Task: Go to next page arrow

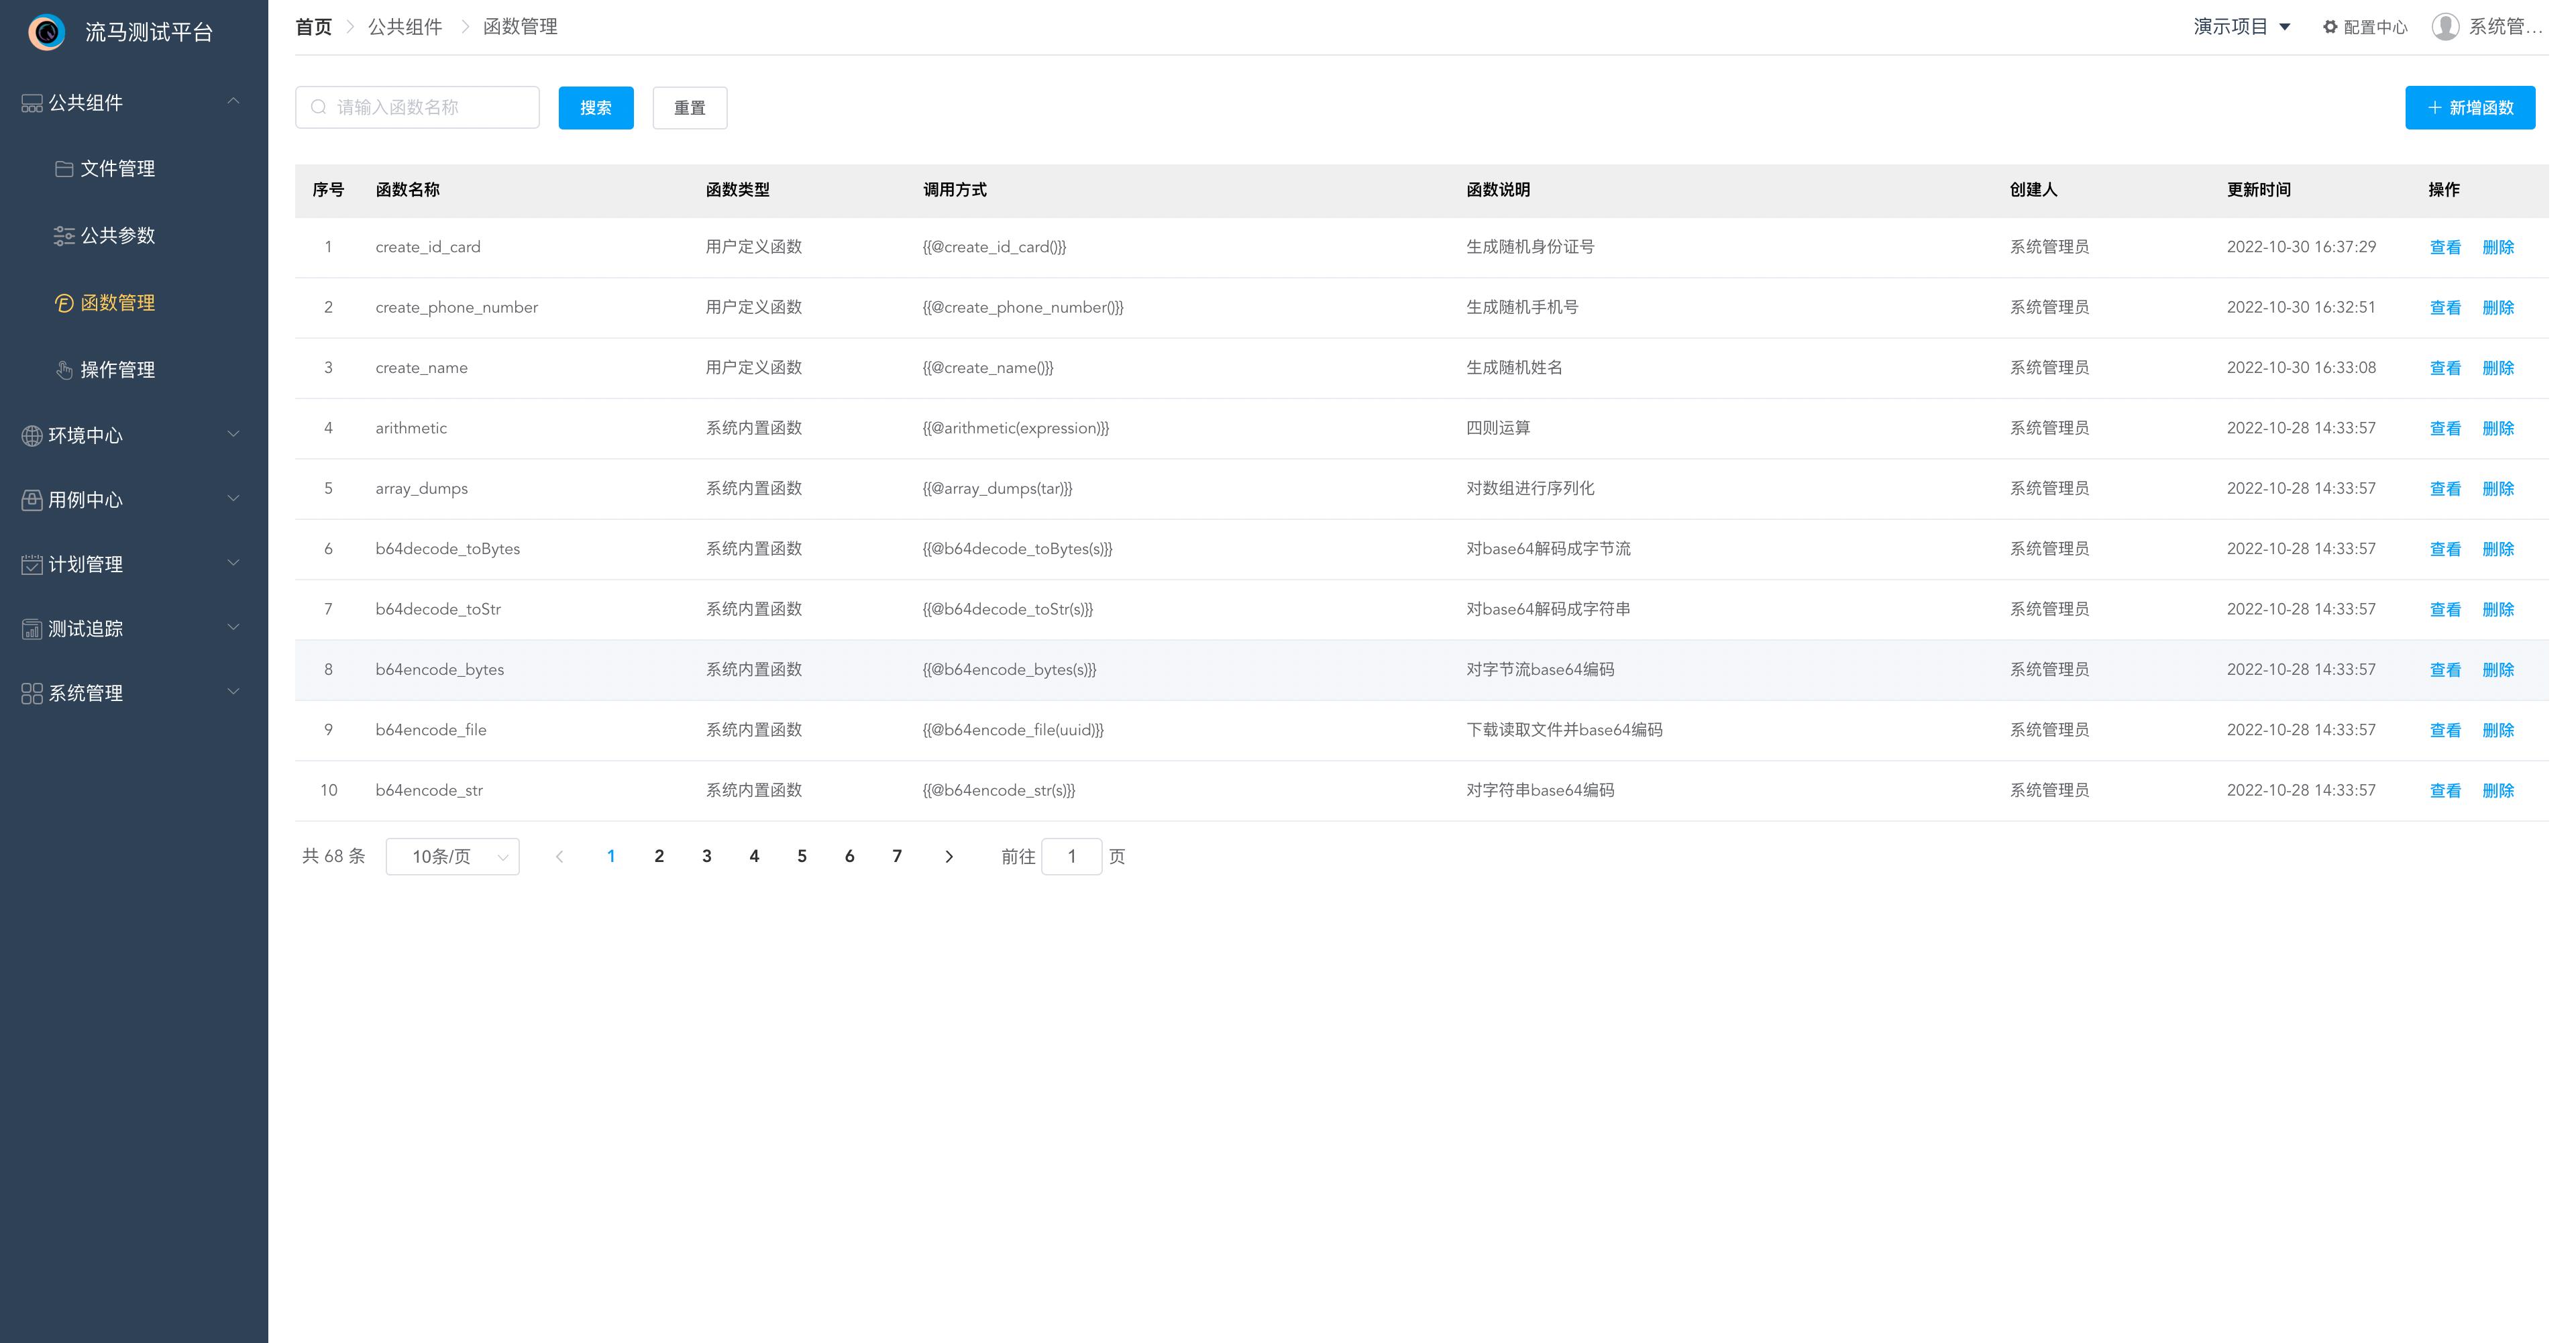Action: [949, 857]
